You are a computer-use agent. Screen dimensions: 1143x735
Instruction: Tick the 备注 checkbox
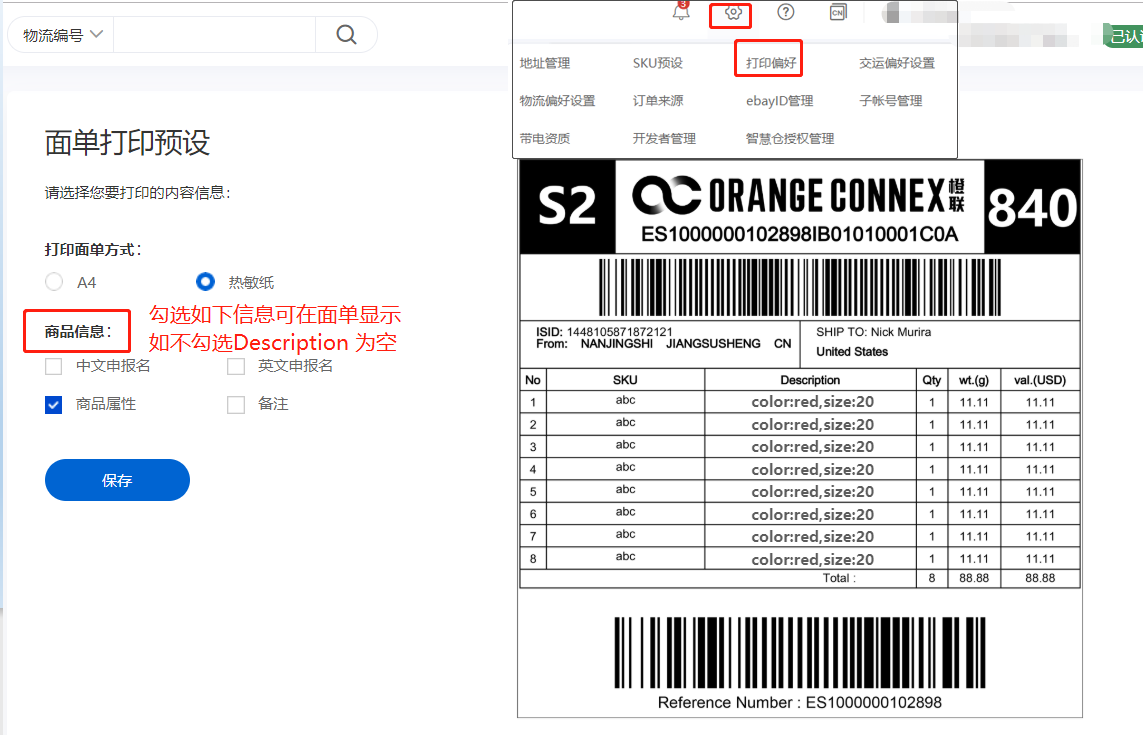(235, 405)
